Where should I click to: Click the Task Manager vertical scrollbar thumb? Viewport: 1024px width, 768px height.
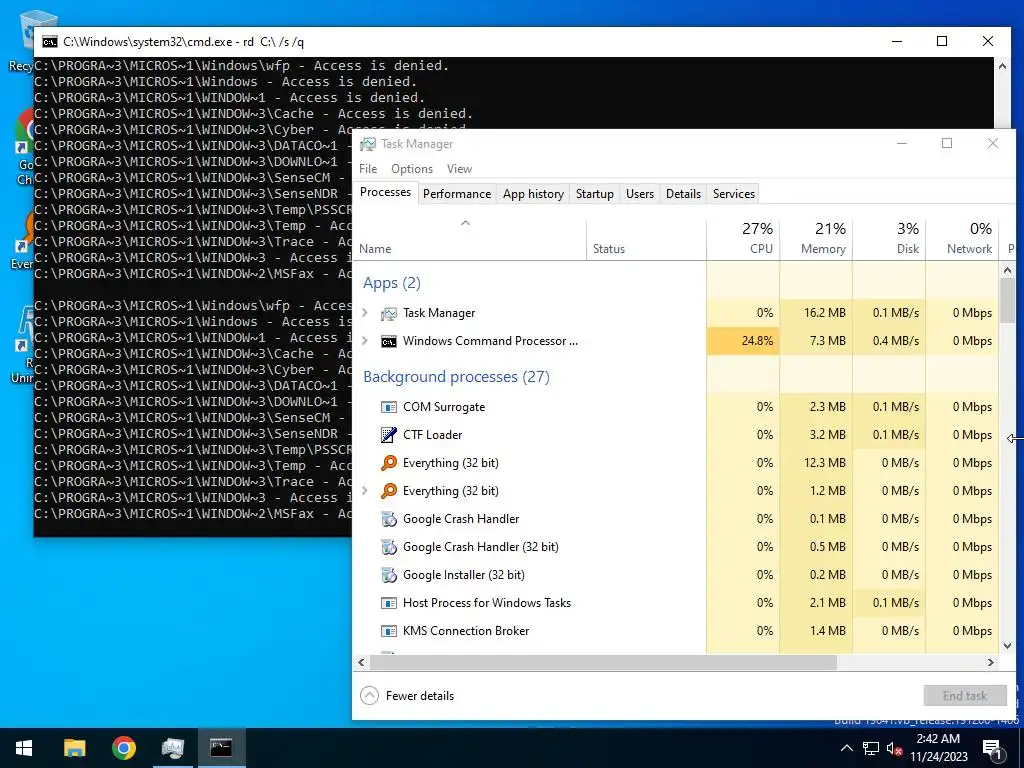(x=1008, y=300)
